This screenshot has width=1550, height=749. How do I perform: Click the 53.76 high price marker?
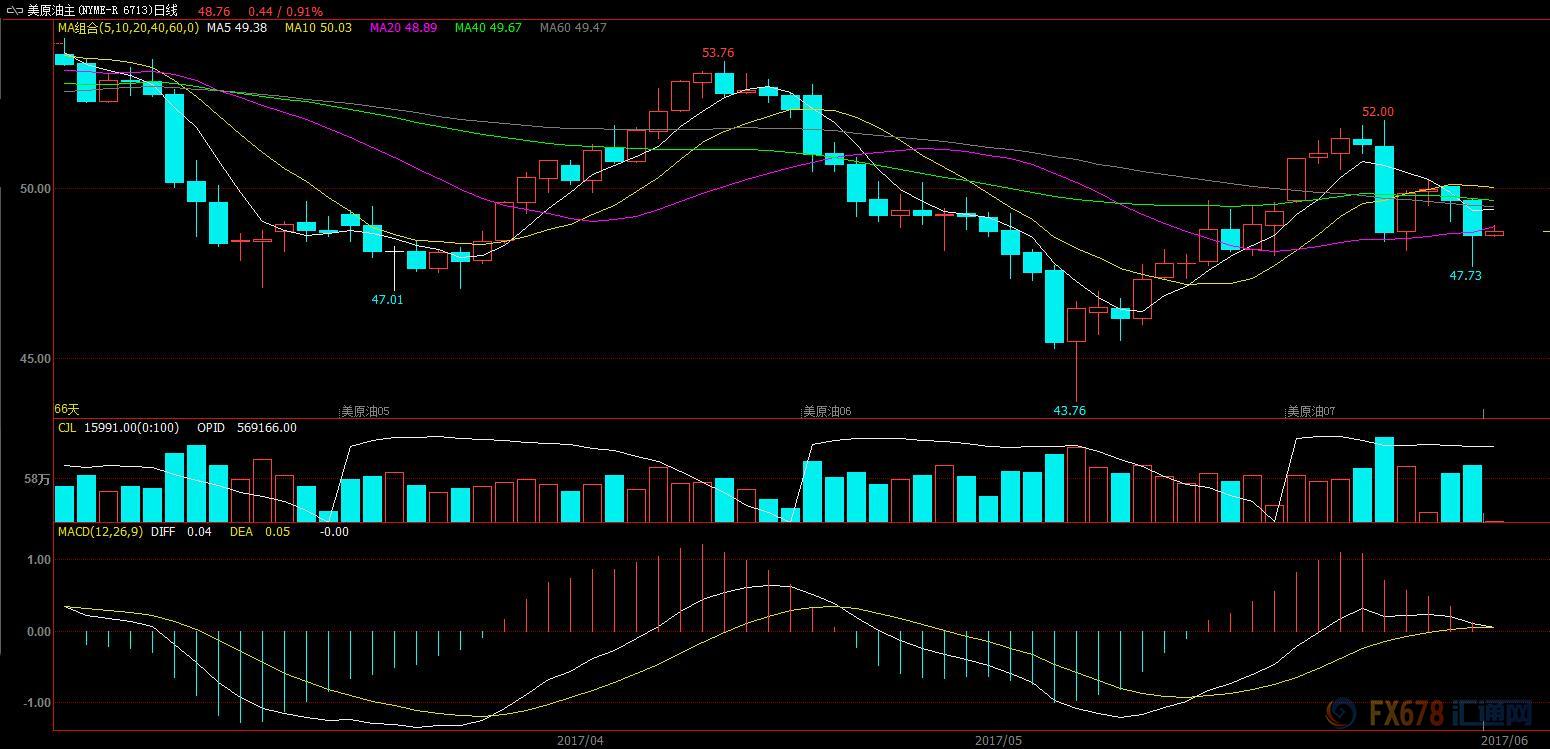(x=717, y=53)
